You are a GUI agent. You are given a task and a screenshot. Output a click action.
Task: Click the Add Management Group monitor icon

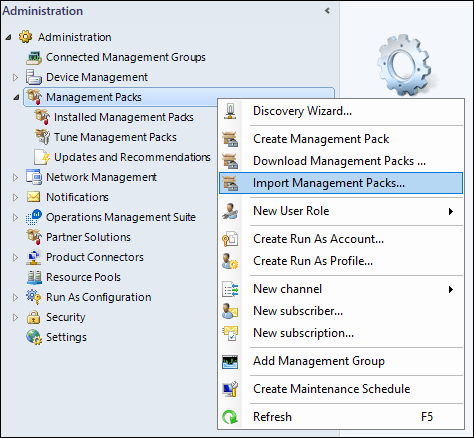[230, 361]
